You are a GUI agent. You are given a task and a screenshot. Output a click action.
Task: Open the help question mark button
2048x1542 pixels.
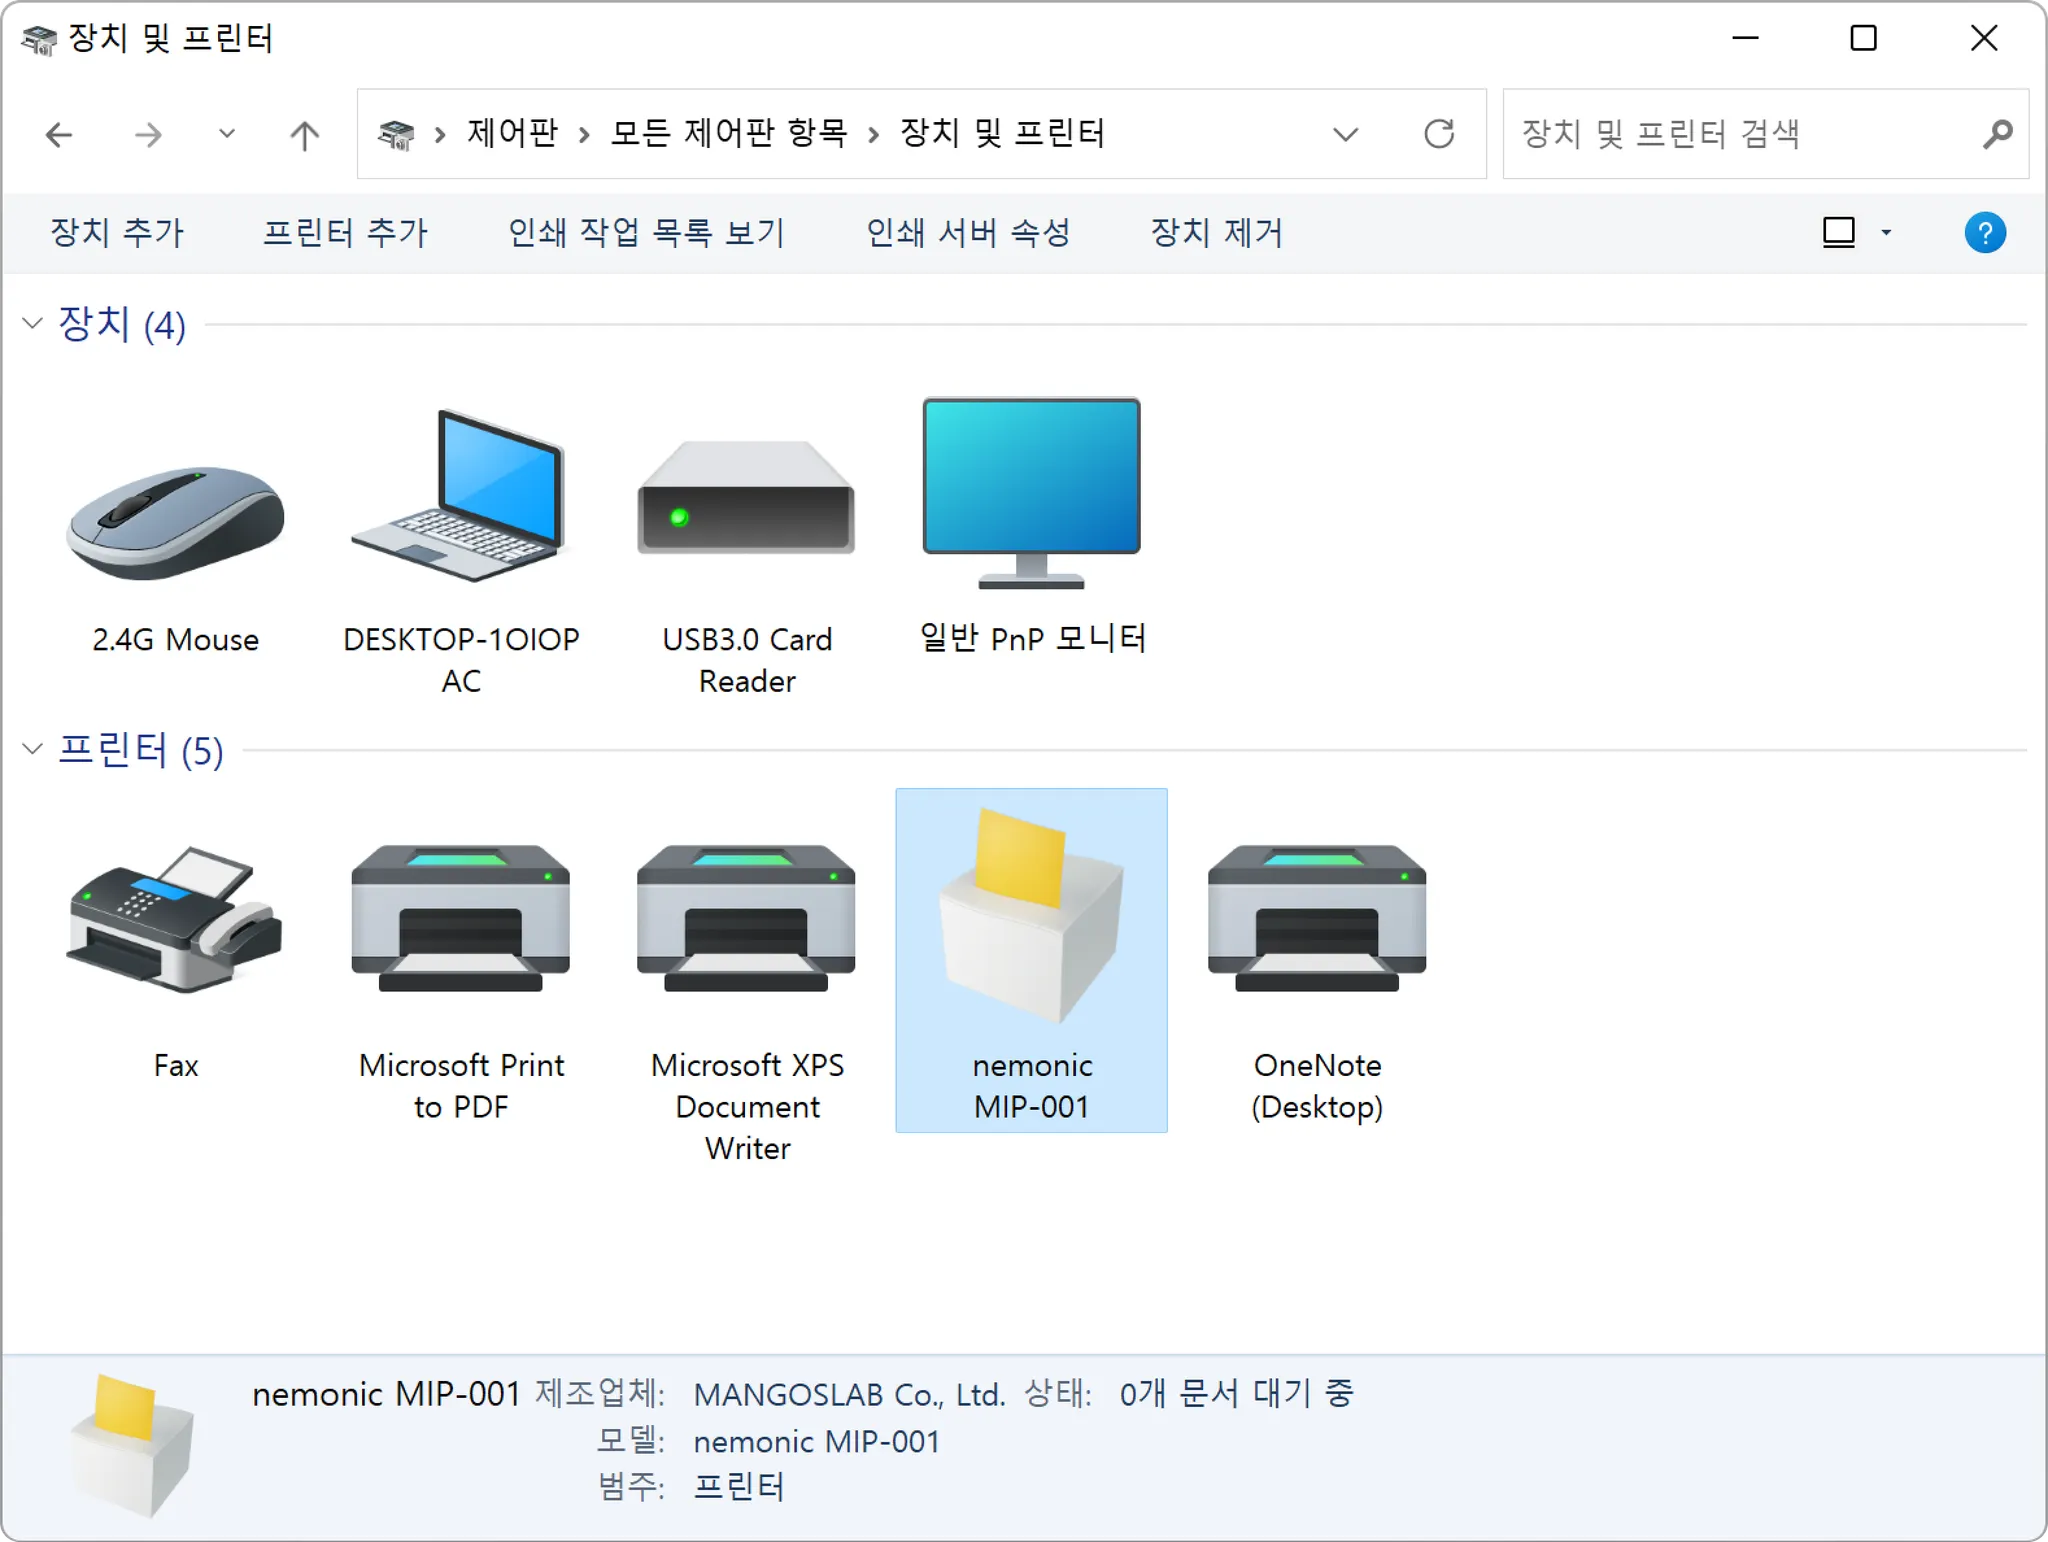pyautogui.click(x=1984, y=233)
